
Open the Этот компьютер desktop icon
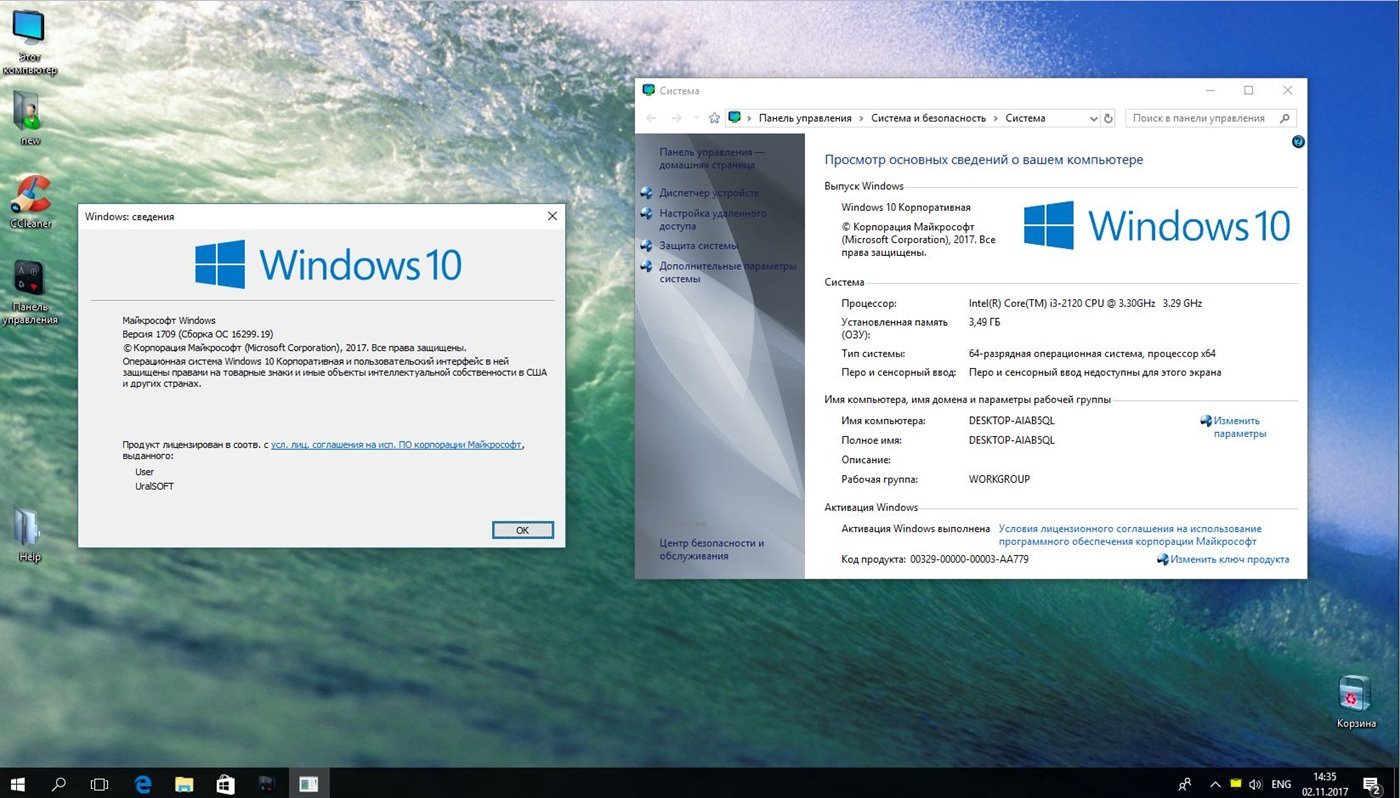pos(29,42)
